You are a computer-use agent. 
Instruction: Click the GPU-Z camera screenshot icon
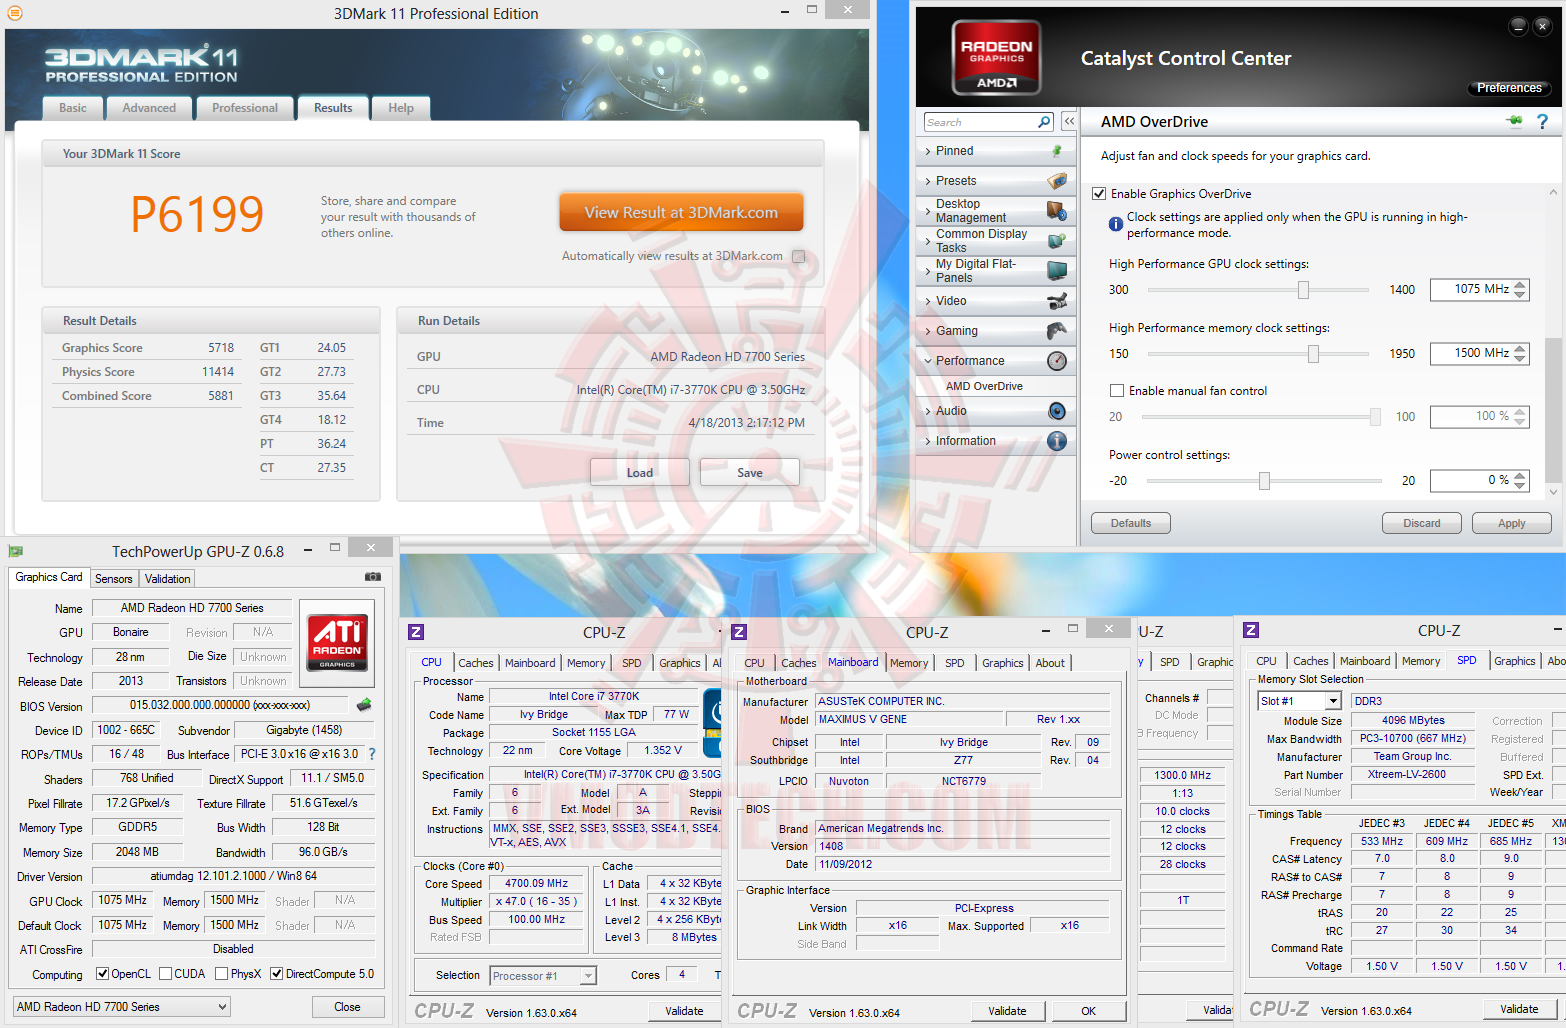point(373,577)
